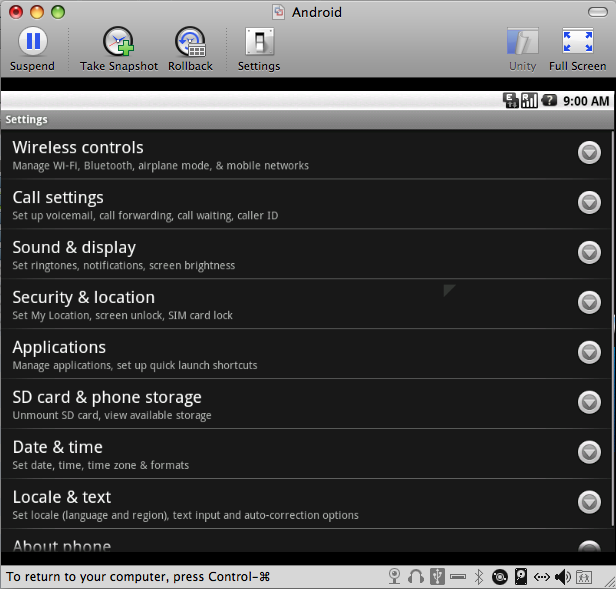616x589 pixels.
Task: Click the hard disk icon
Action: tap(521, 577)
